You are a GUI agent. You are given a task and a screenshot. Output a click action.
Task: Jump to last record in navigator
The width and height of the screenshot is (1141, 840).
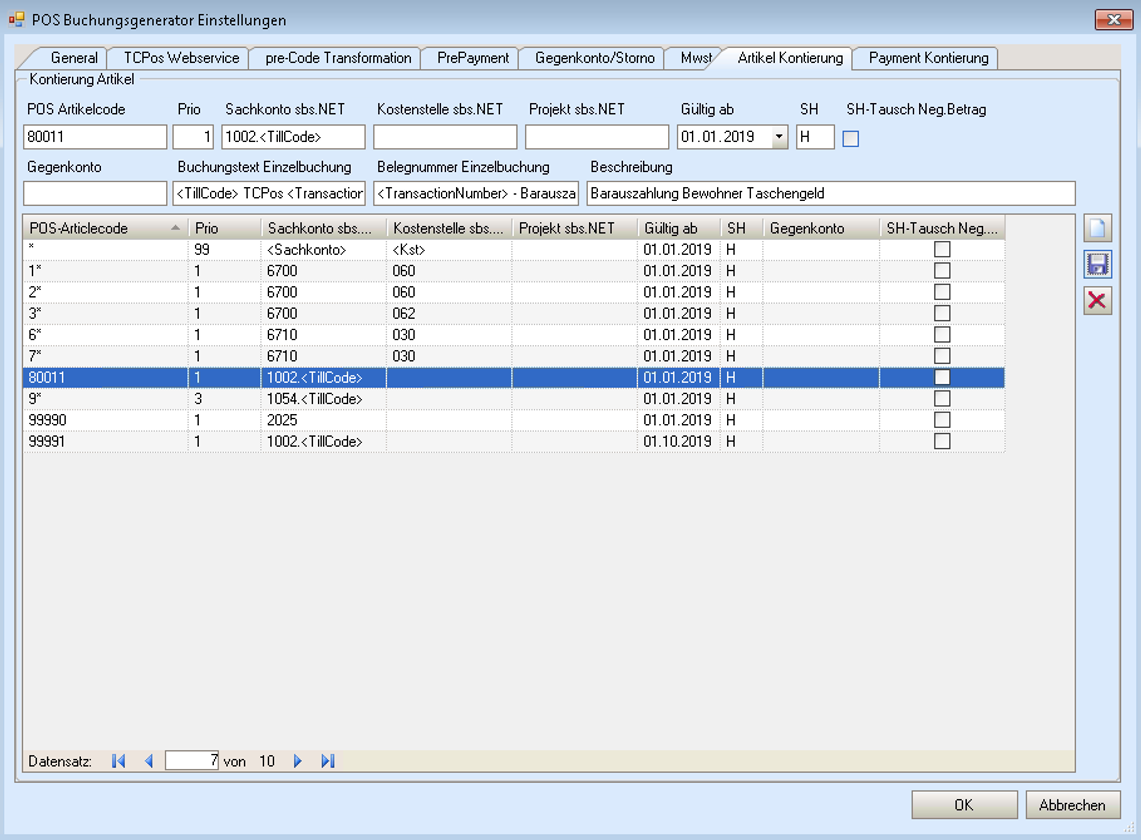click(327, 761)
